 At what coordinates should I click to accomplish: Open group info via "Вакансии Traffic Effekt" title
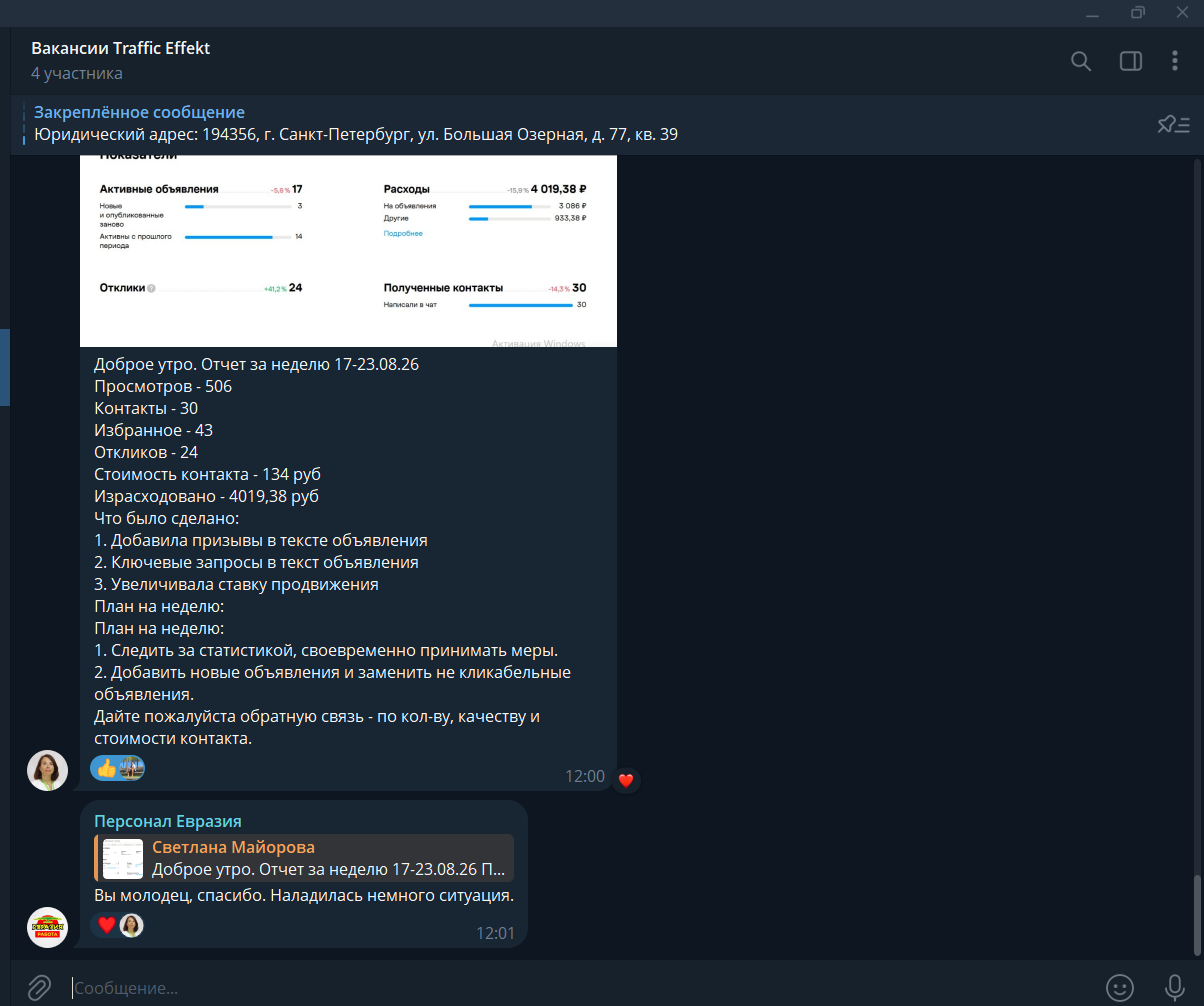(121, 48)
